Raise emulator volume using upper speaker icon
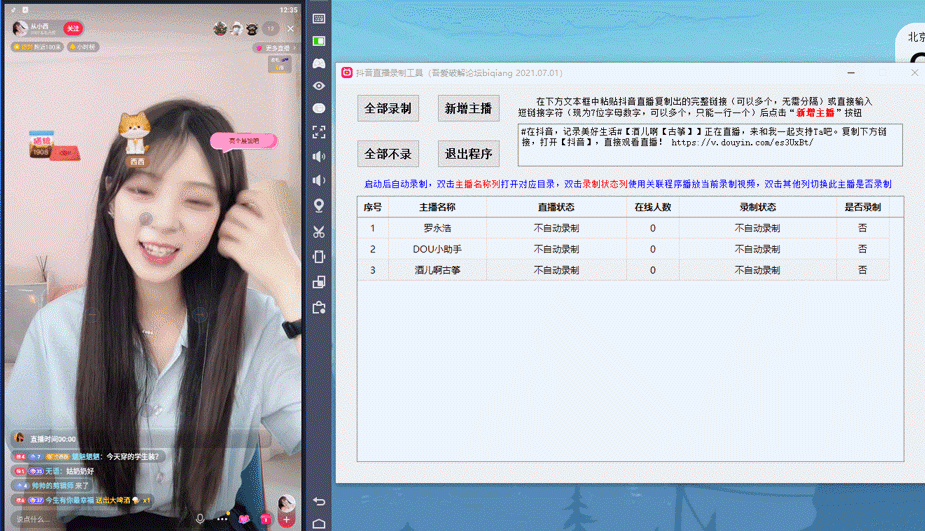 (319, 156)
